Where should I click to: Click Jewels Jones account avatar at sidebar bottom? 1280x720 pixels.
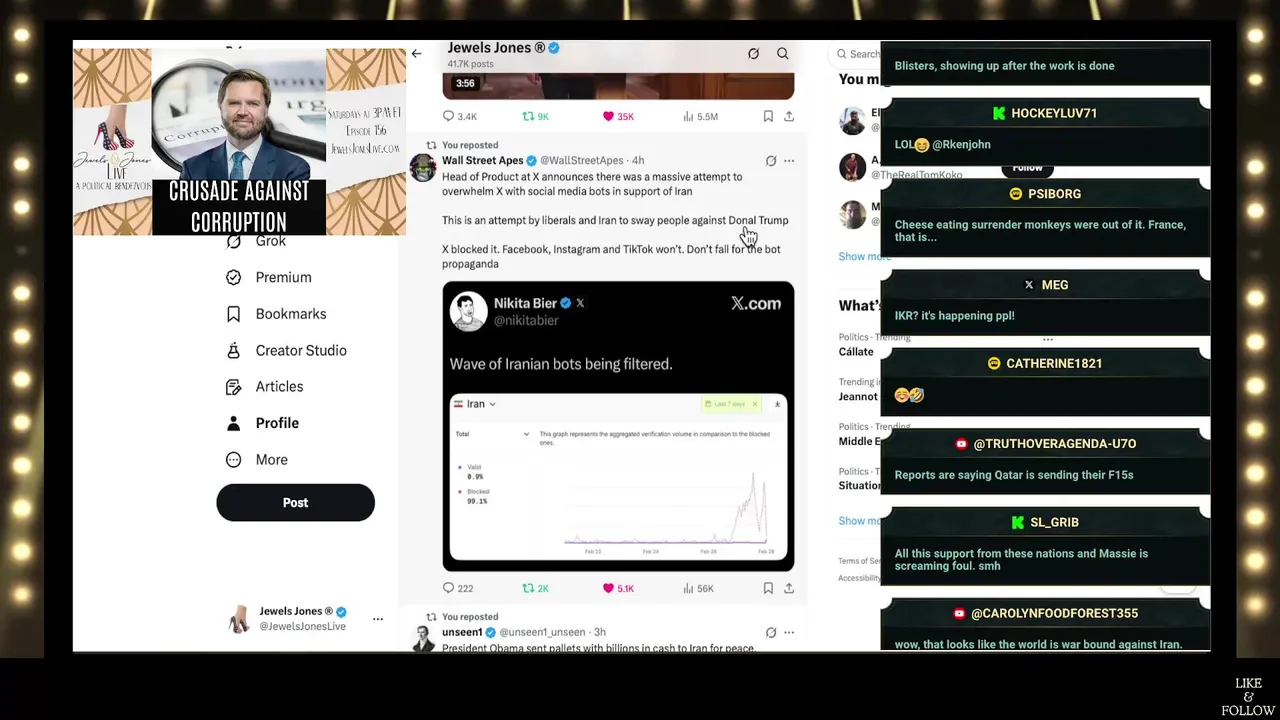pos(239,619)
